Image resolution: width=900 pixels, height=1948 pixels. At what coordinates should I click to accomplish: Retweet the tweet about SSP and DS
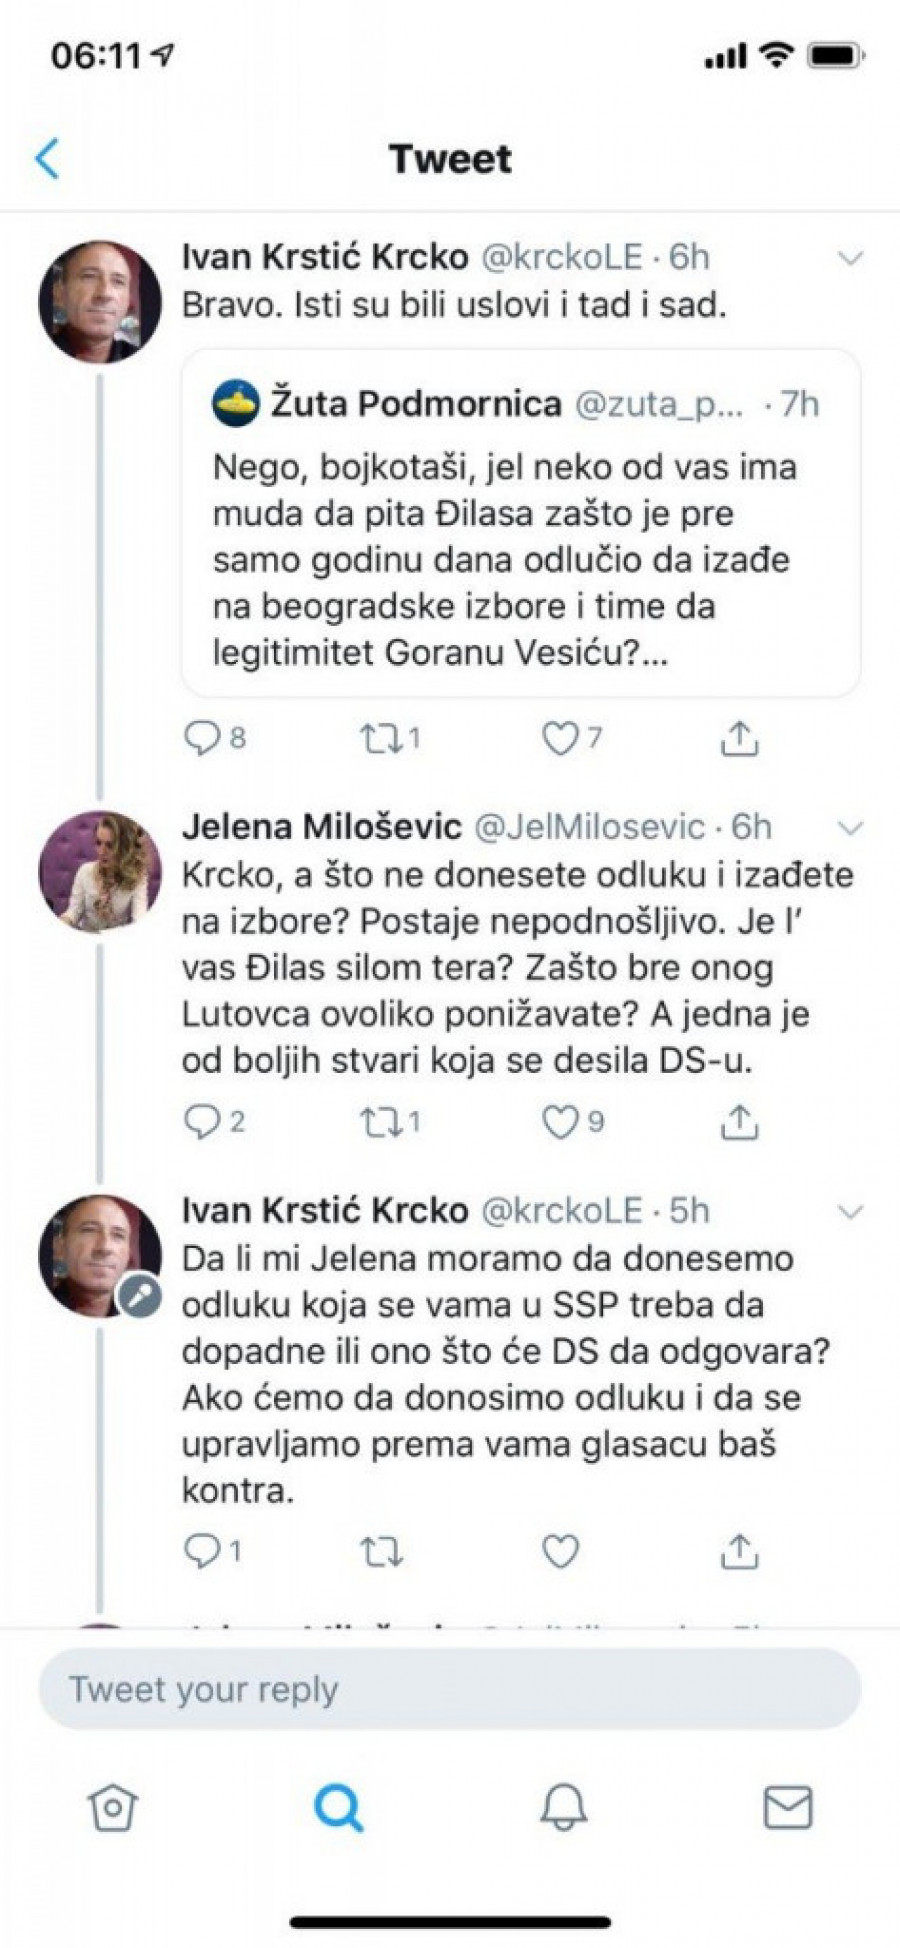click(x=380, y=1552)
